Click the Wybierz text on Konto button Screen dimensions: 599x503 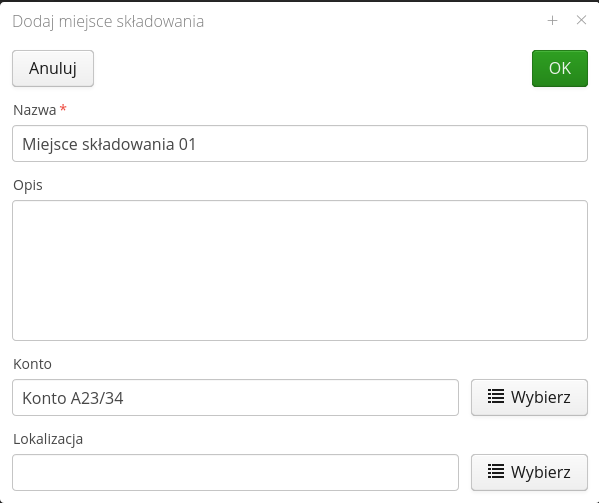pyautogui.click(x=541, y=397)
